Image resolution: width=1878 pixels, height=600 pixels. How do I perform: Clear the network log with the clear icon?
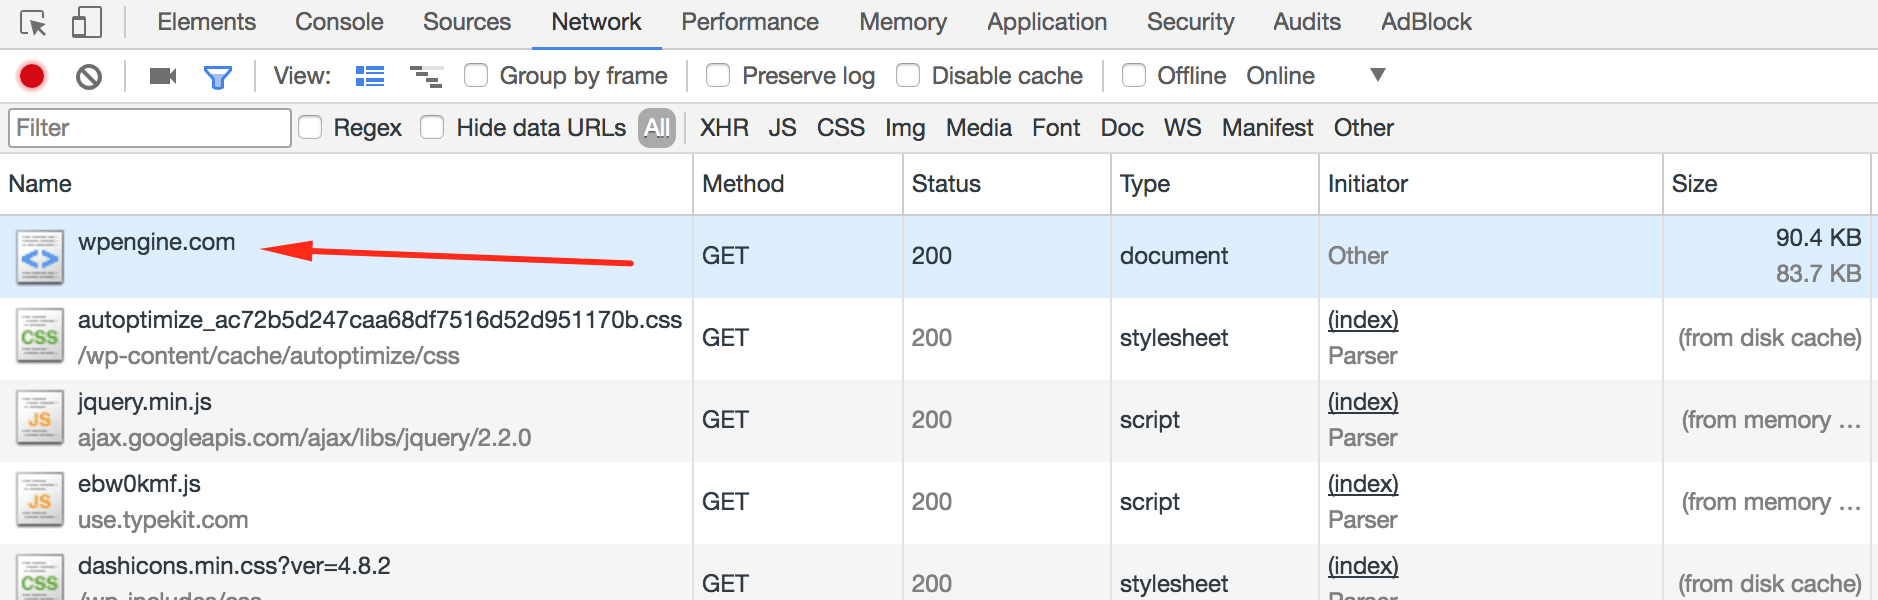pos(89,76)
